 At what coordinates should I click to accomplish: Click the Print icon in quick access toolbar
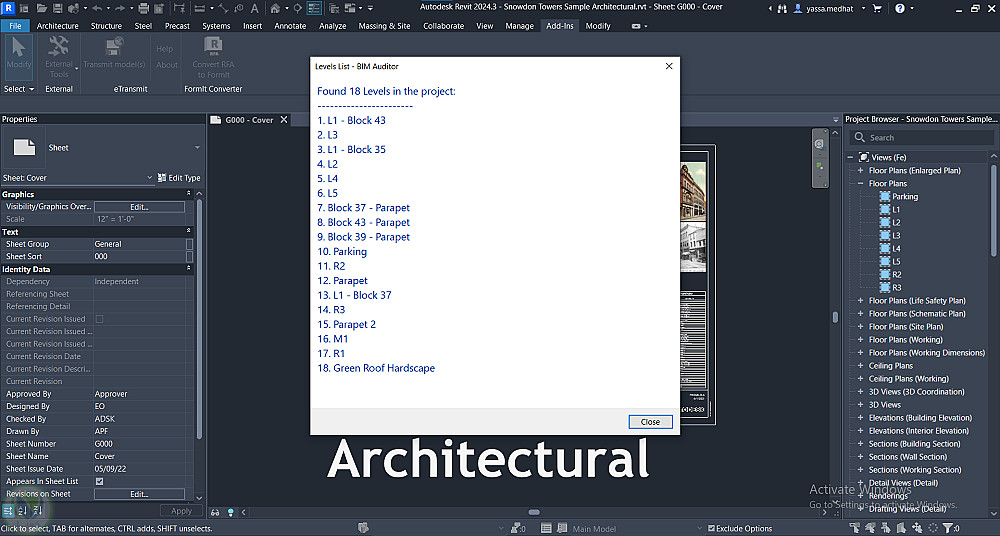143,8
